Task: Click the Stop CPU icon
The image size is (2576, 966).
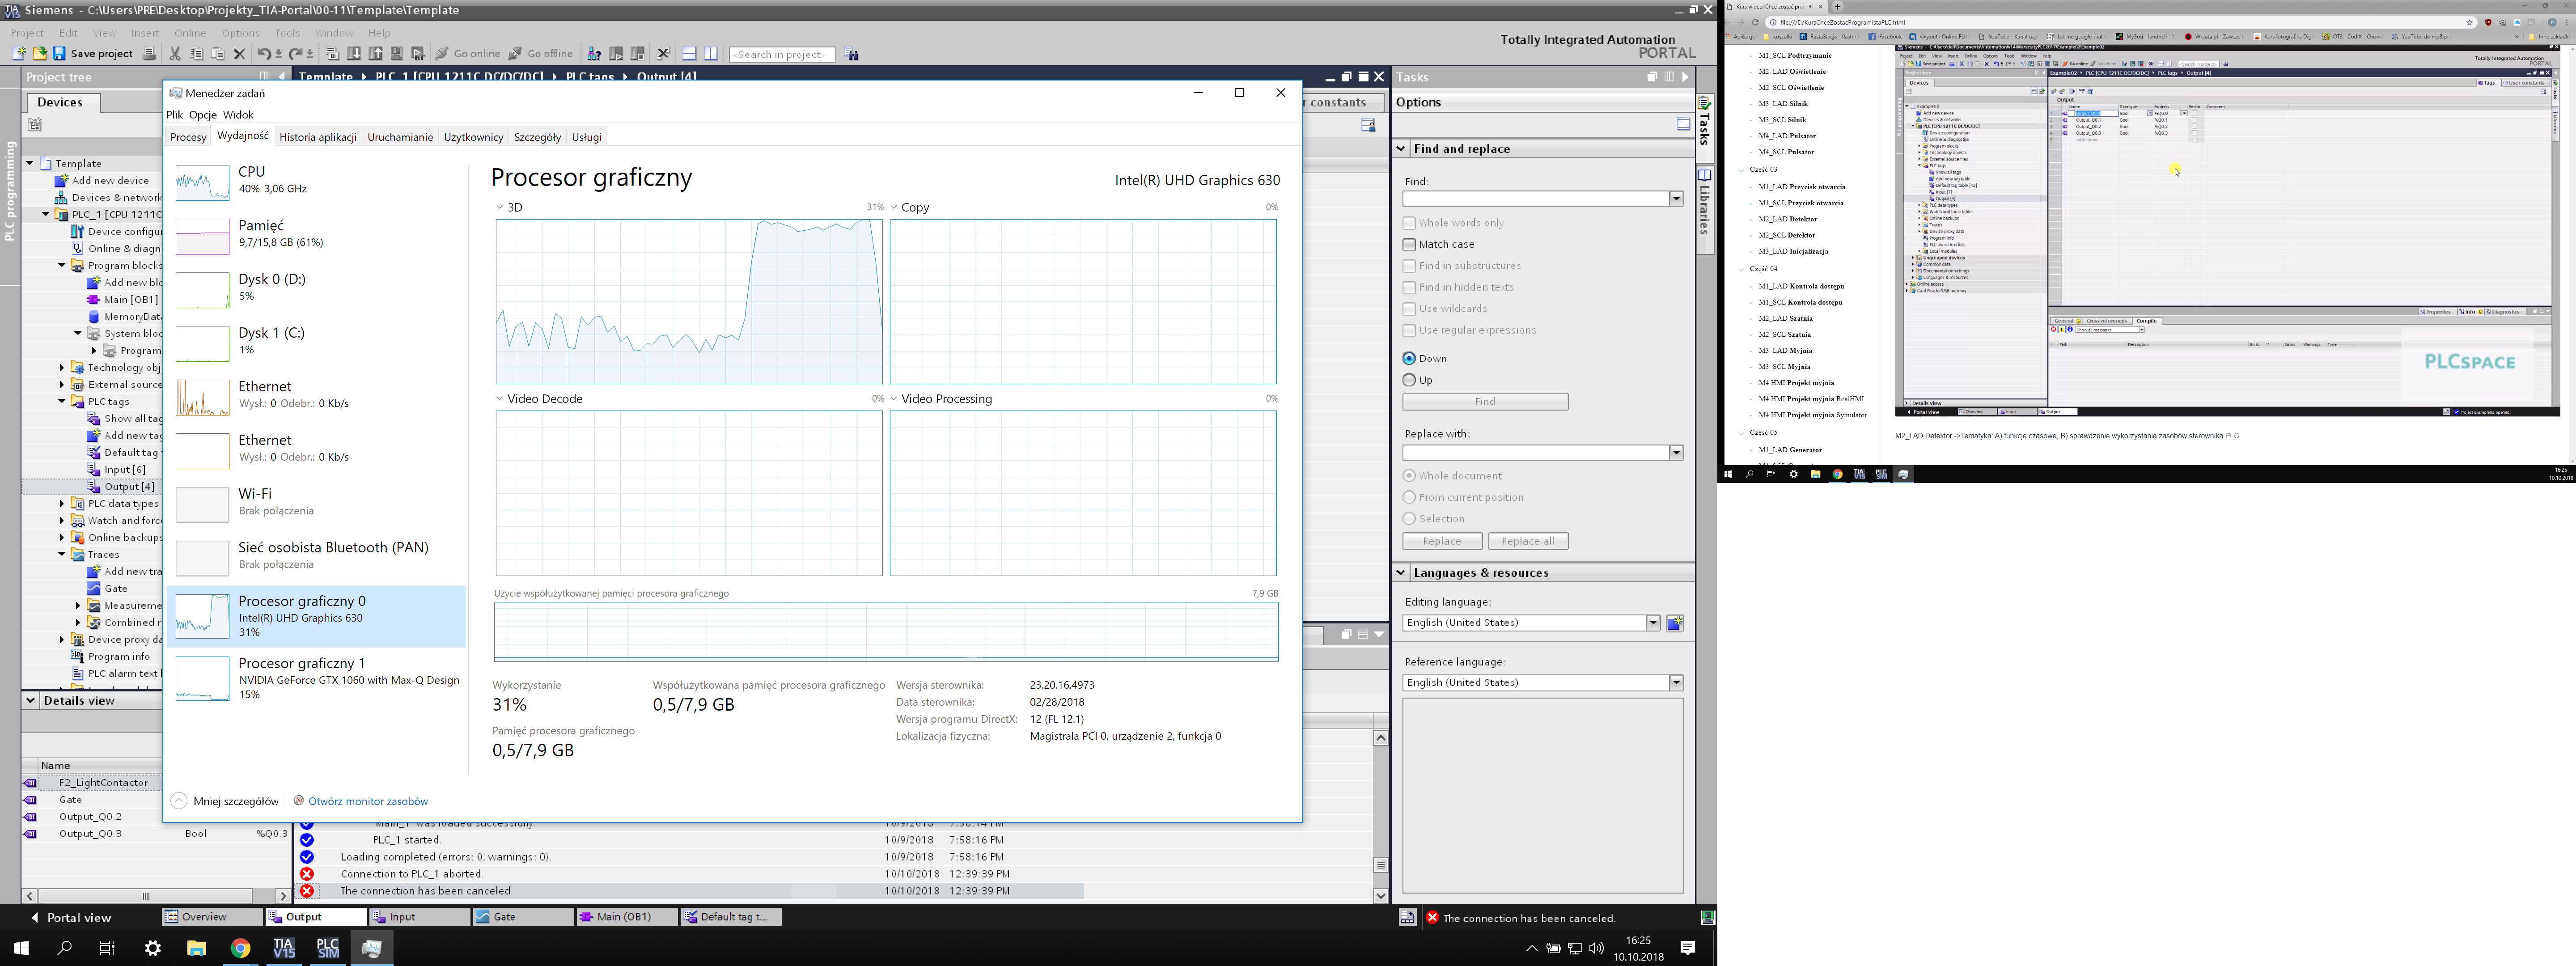Action: click(637, 54)
